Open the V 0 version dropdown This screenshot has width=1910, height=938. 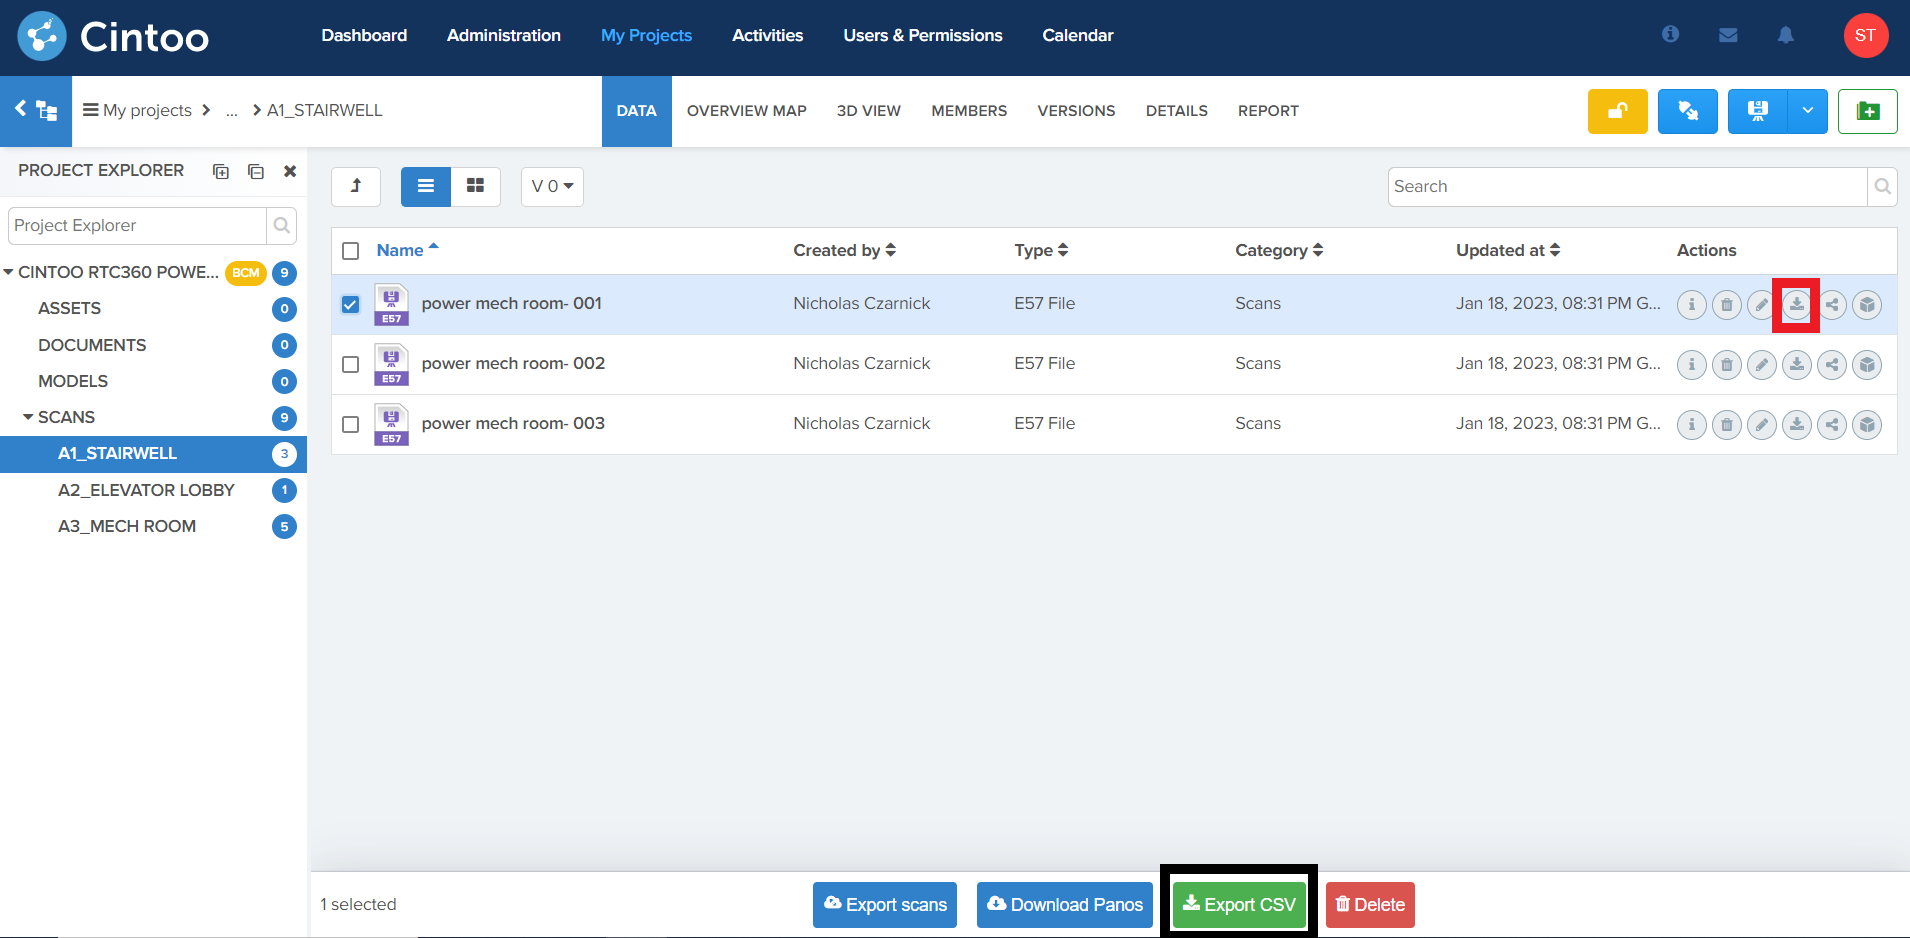click(552, 186)
